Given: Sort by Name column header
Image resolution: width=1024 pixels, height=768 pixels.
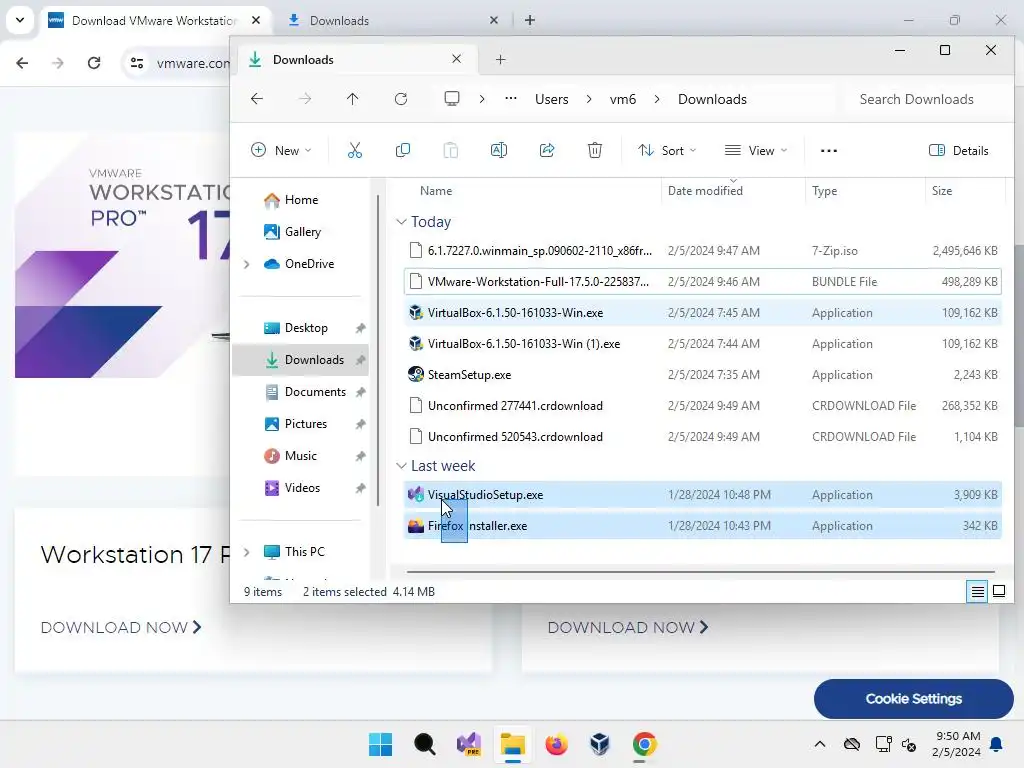Looking at the screenshot, I should coord(436,191).
